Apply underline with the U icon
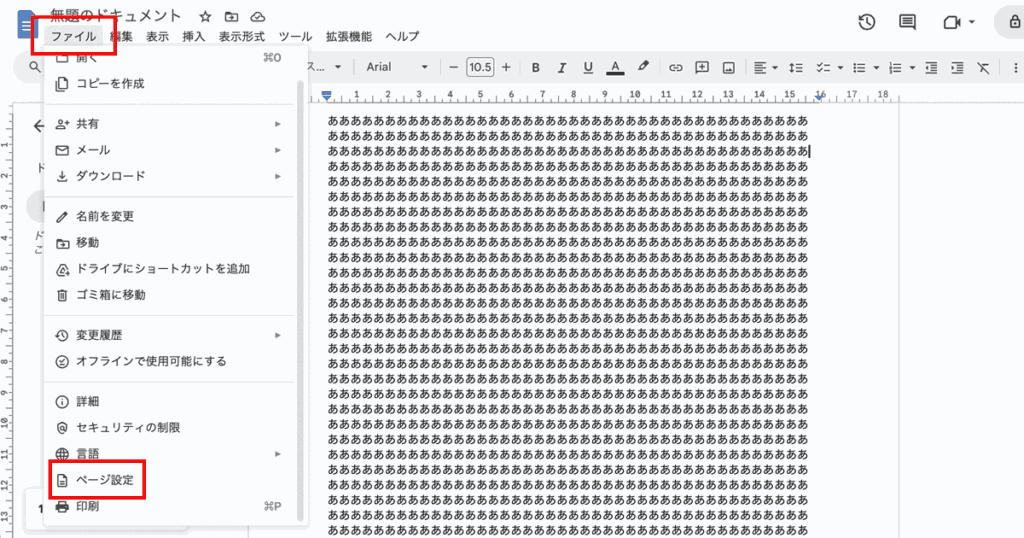 [x=588, y=67]
